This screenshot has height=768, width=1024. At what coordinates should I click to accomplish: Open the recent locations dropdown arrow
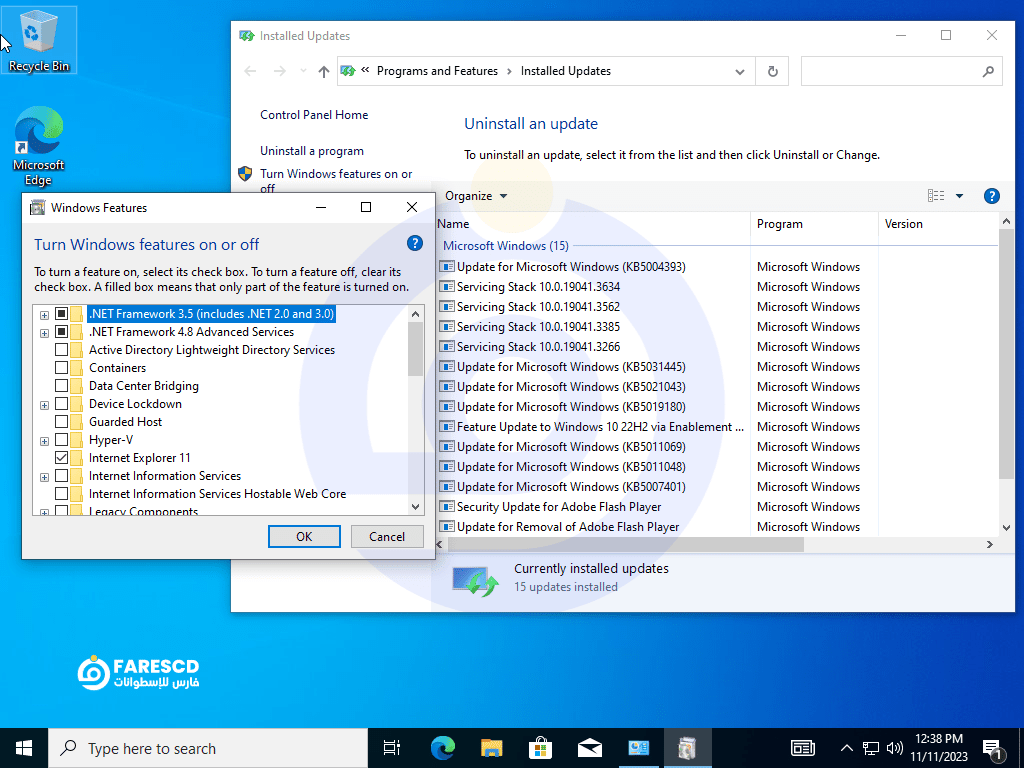(303, 71)
